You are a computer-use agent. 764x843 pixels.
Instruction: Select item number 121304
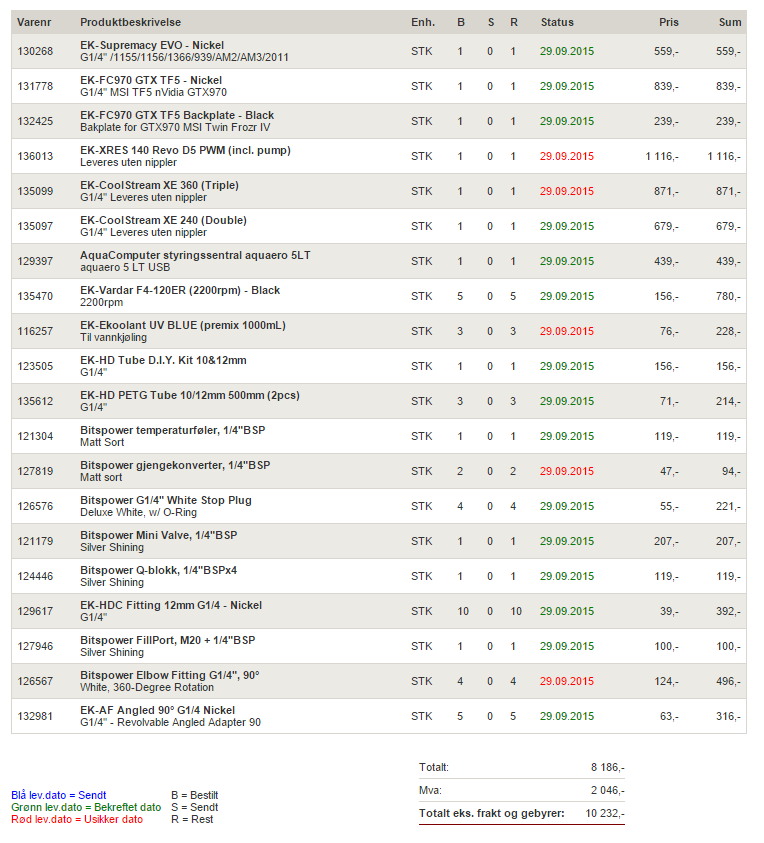click(35, 436)
